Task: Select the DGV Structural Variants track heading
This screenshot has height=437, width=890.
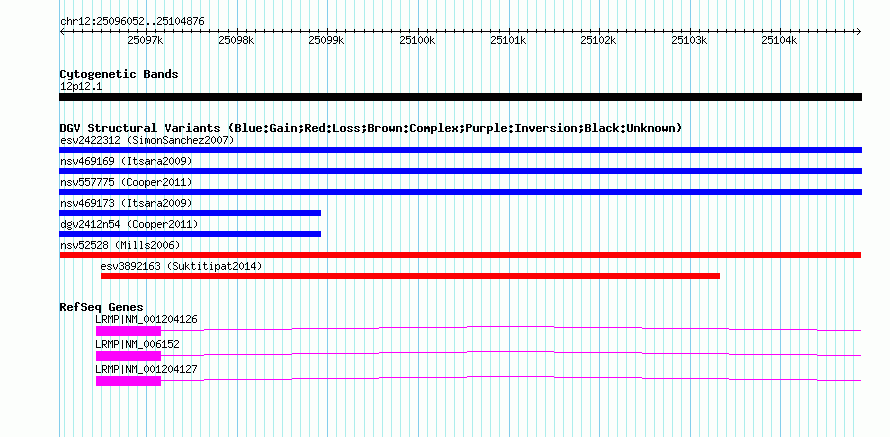Action: pos(371,128)
